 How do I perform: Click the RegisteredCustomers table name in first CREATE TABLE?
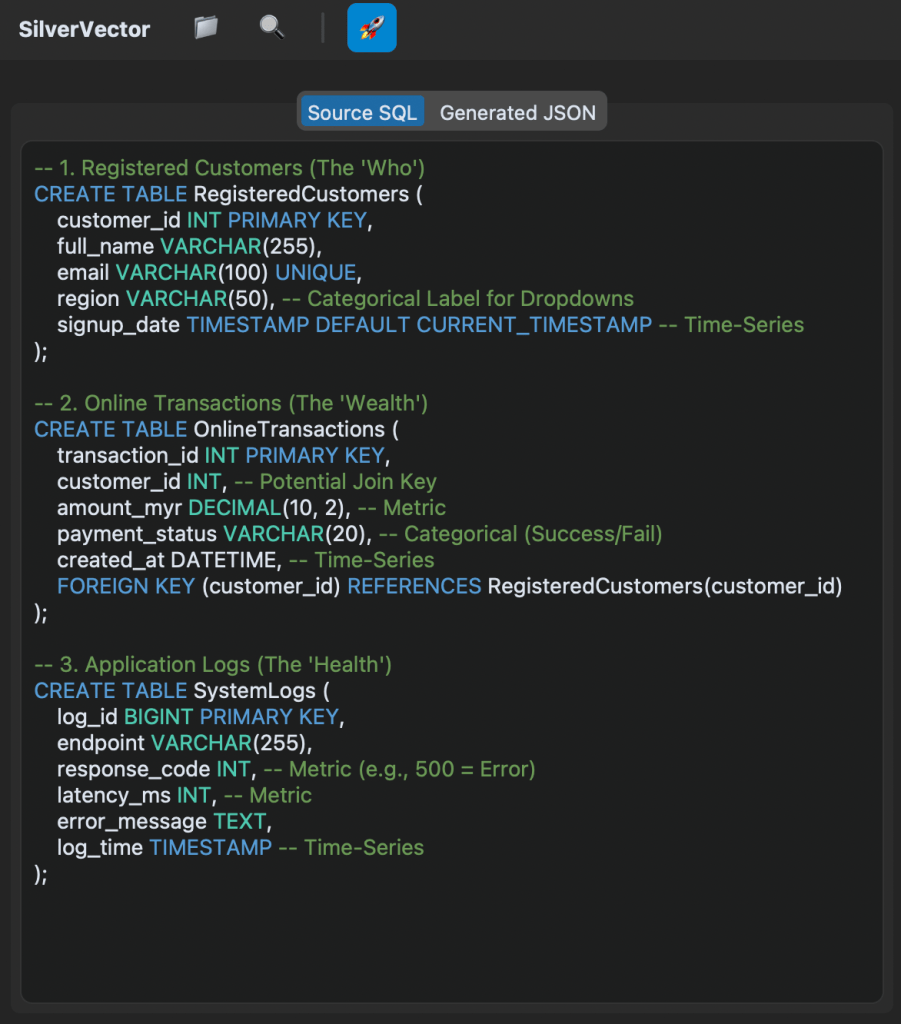click(x=301, y=194)
